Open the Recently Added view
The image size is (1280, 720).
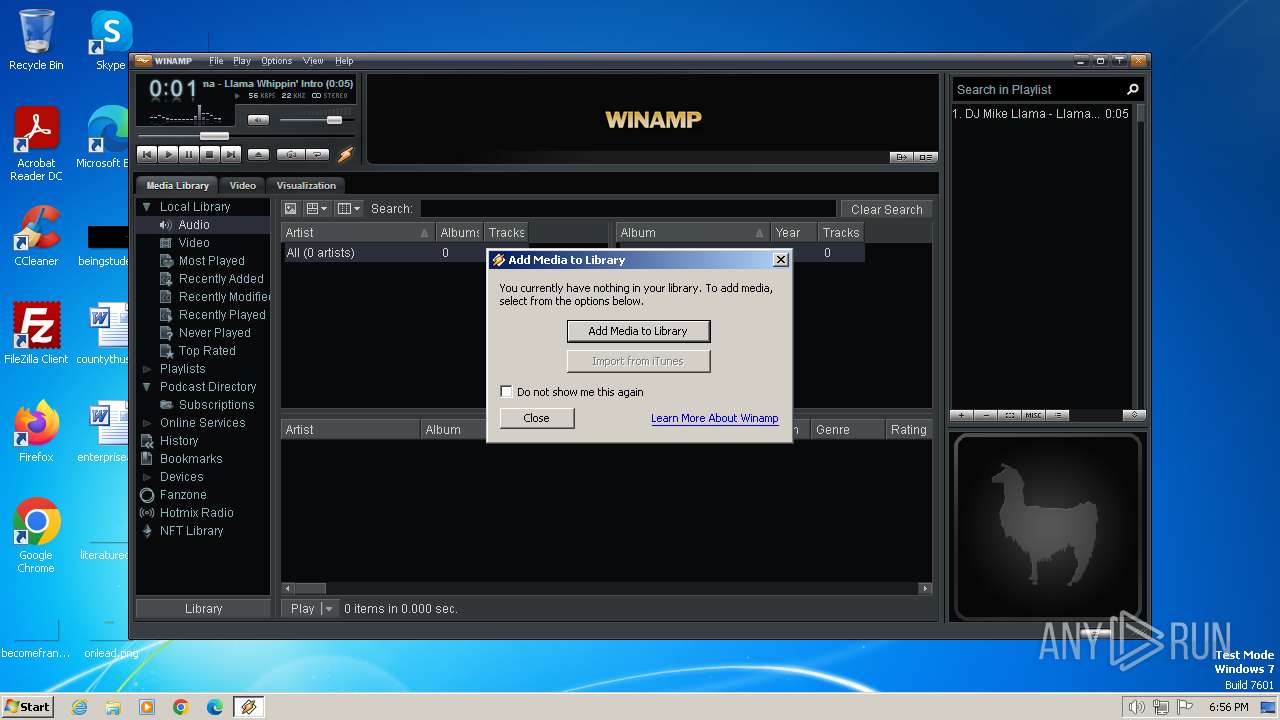[x=221, y=279]
